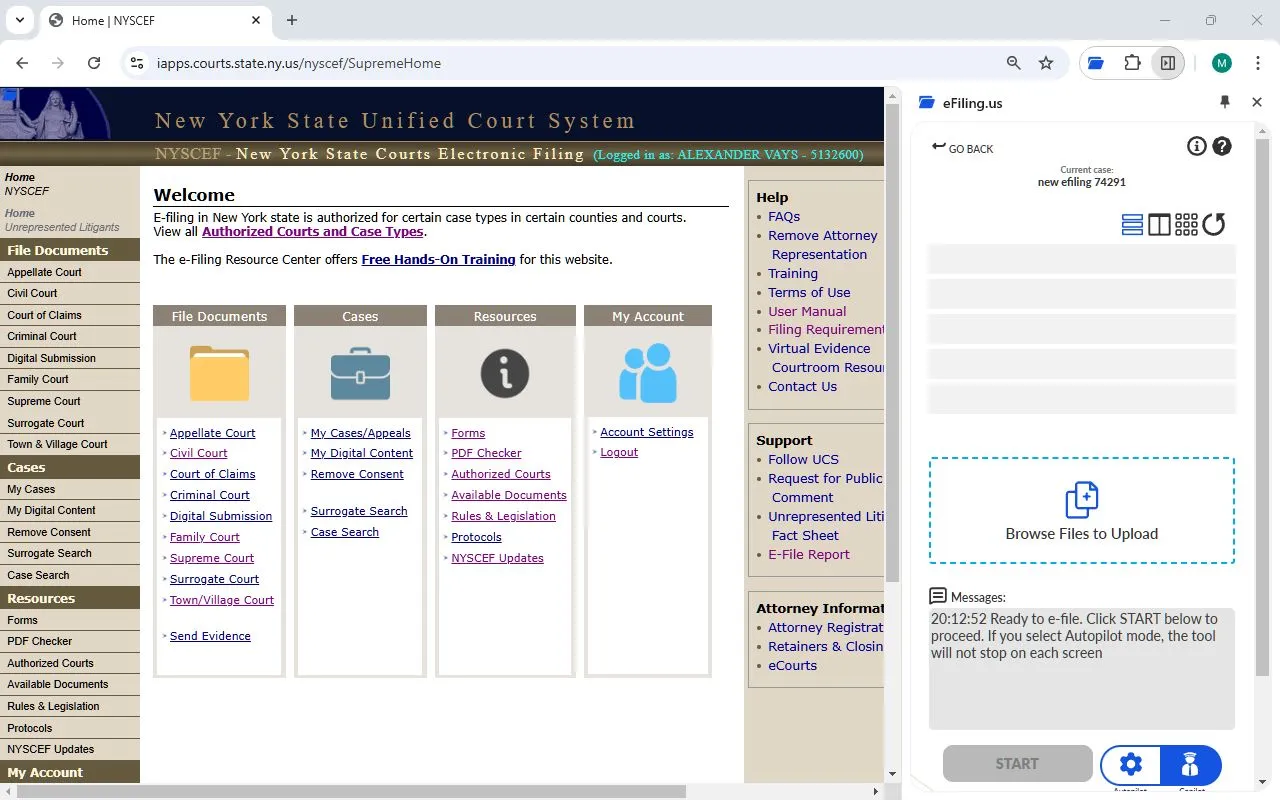The image size is (1280, 800).
Task: Click the page horizontal scrollbar
Action: tap(350, 791)
